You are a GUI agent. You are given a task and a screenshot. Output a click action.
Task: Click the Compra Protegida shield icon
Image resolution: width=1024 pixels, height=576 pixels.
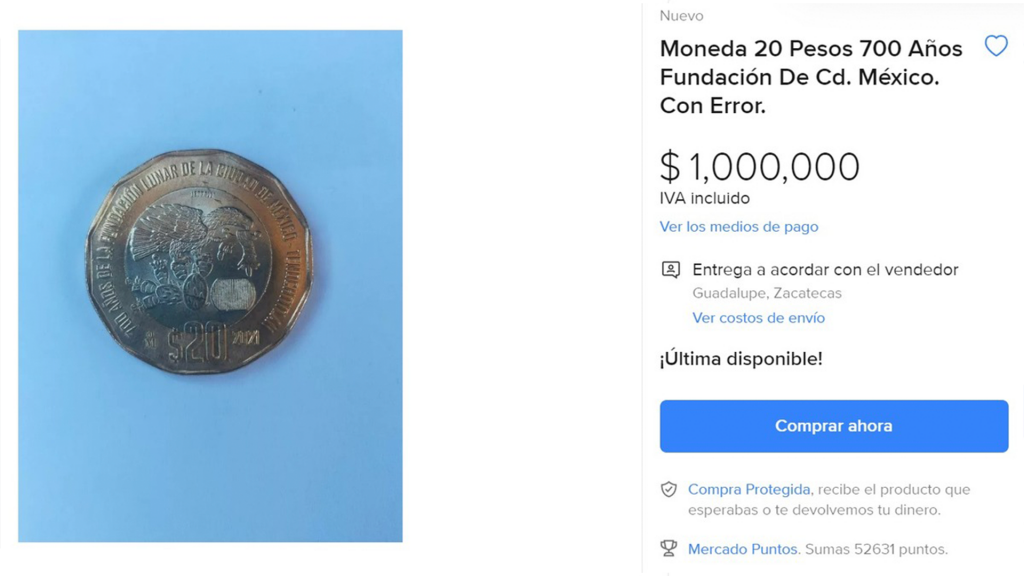coord(669,489)
